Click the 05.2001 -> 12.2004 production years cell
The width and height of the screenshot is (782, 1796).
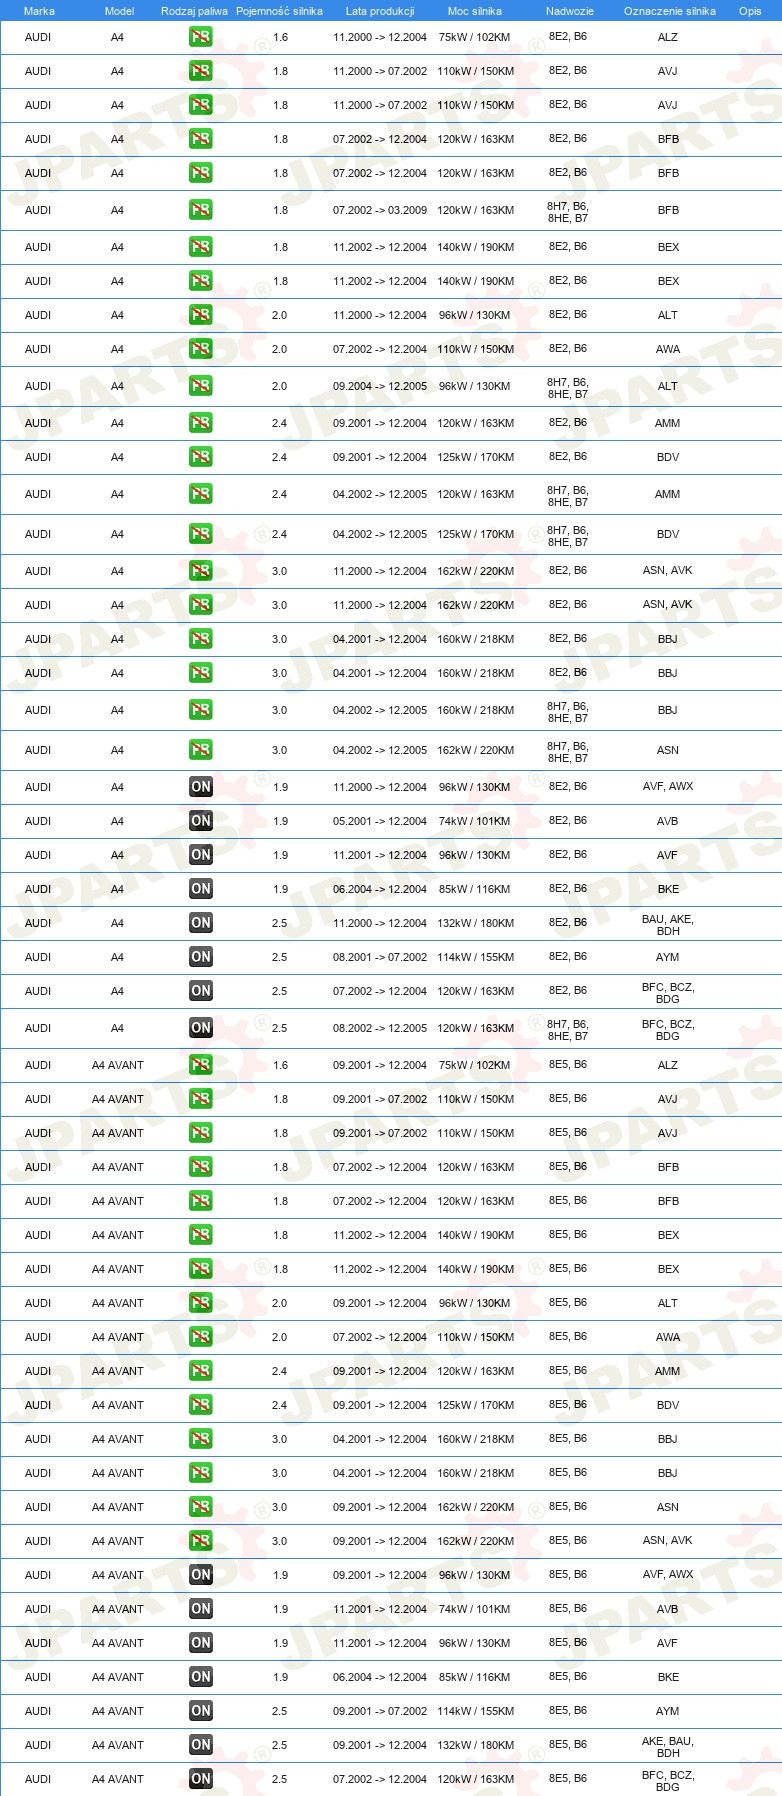click(x=380, y=821)
